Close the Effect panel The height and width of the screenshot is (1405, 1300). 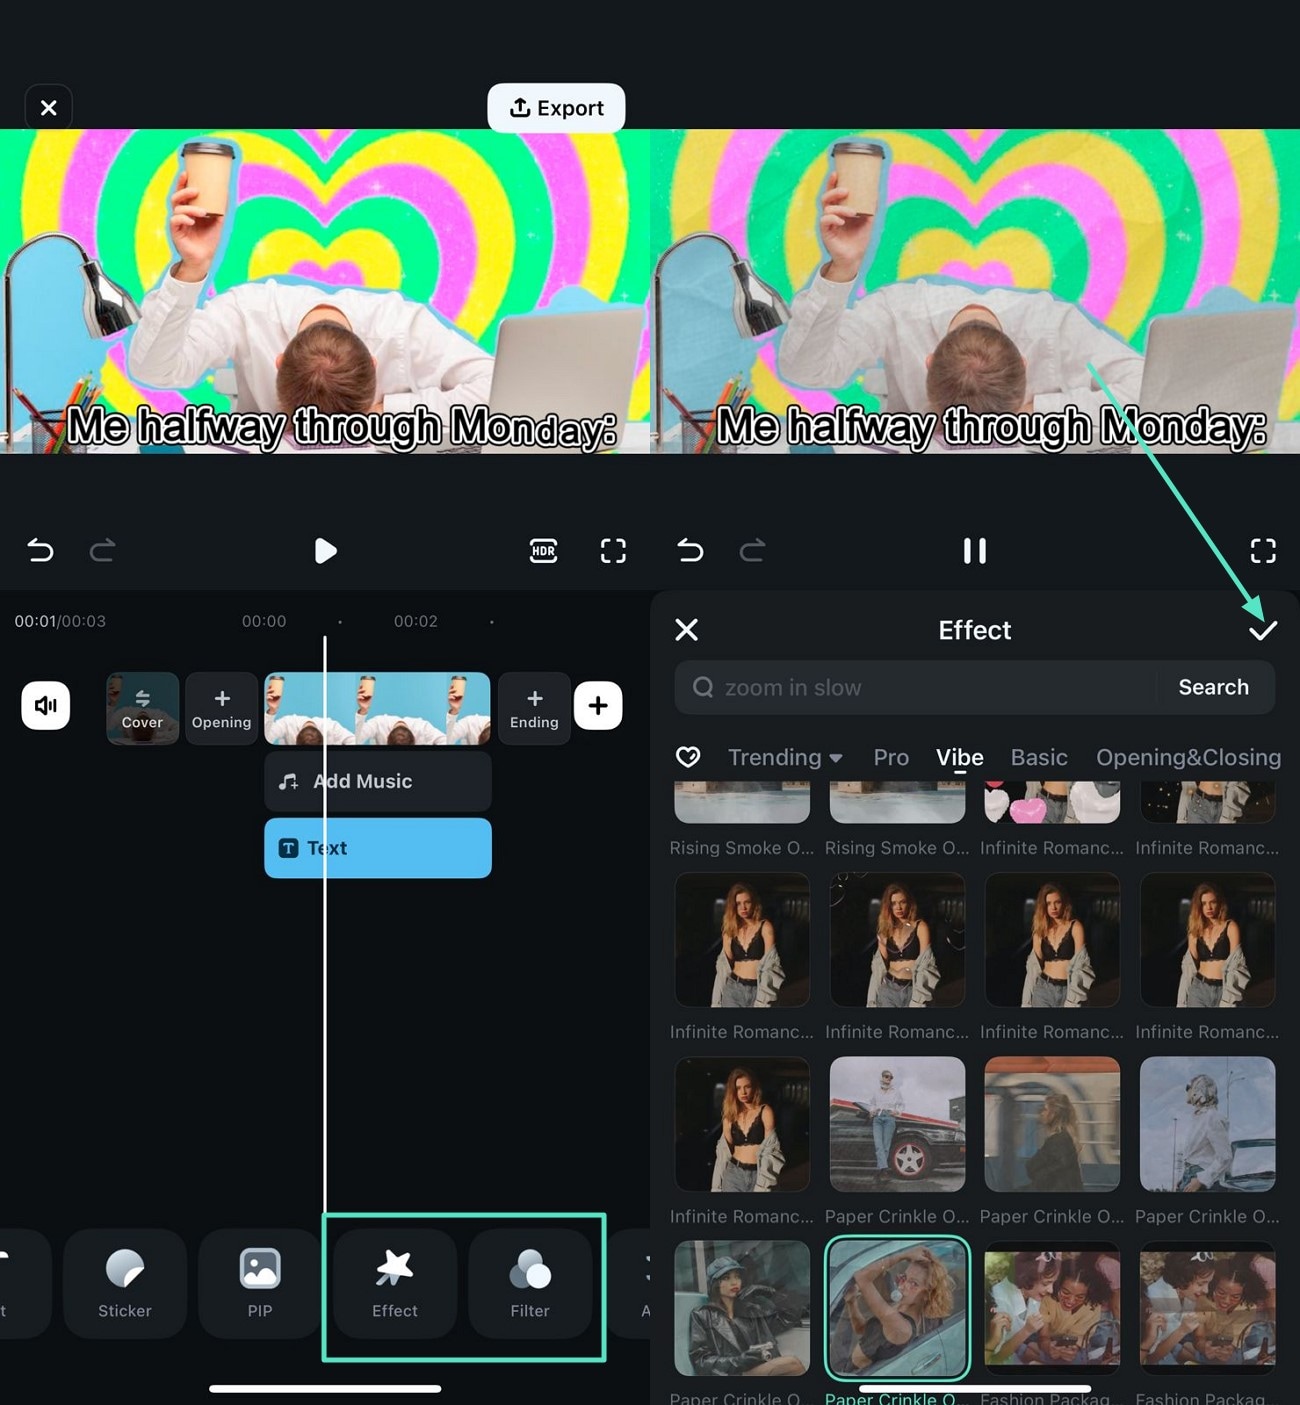point(686,630)
